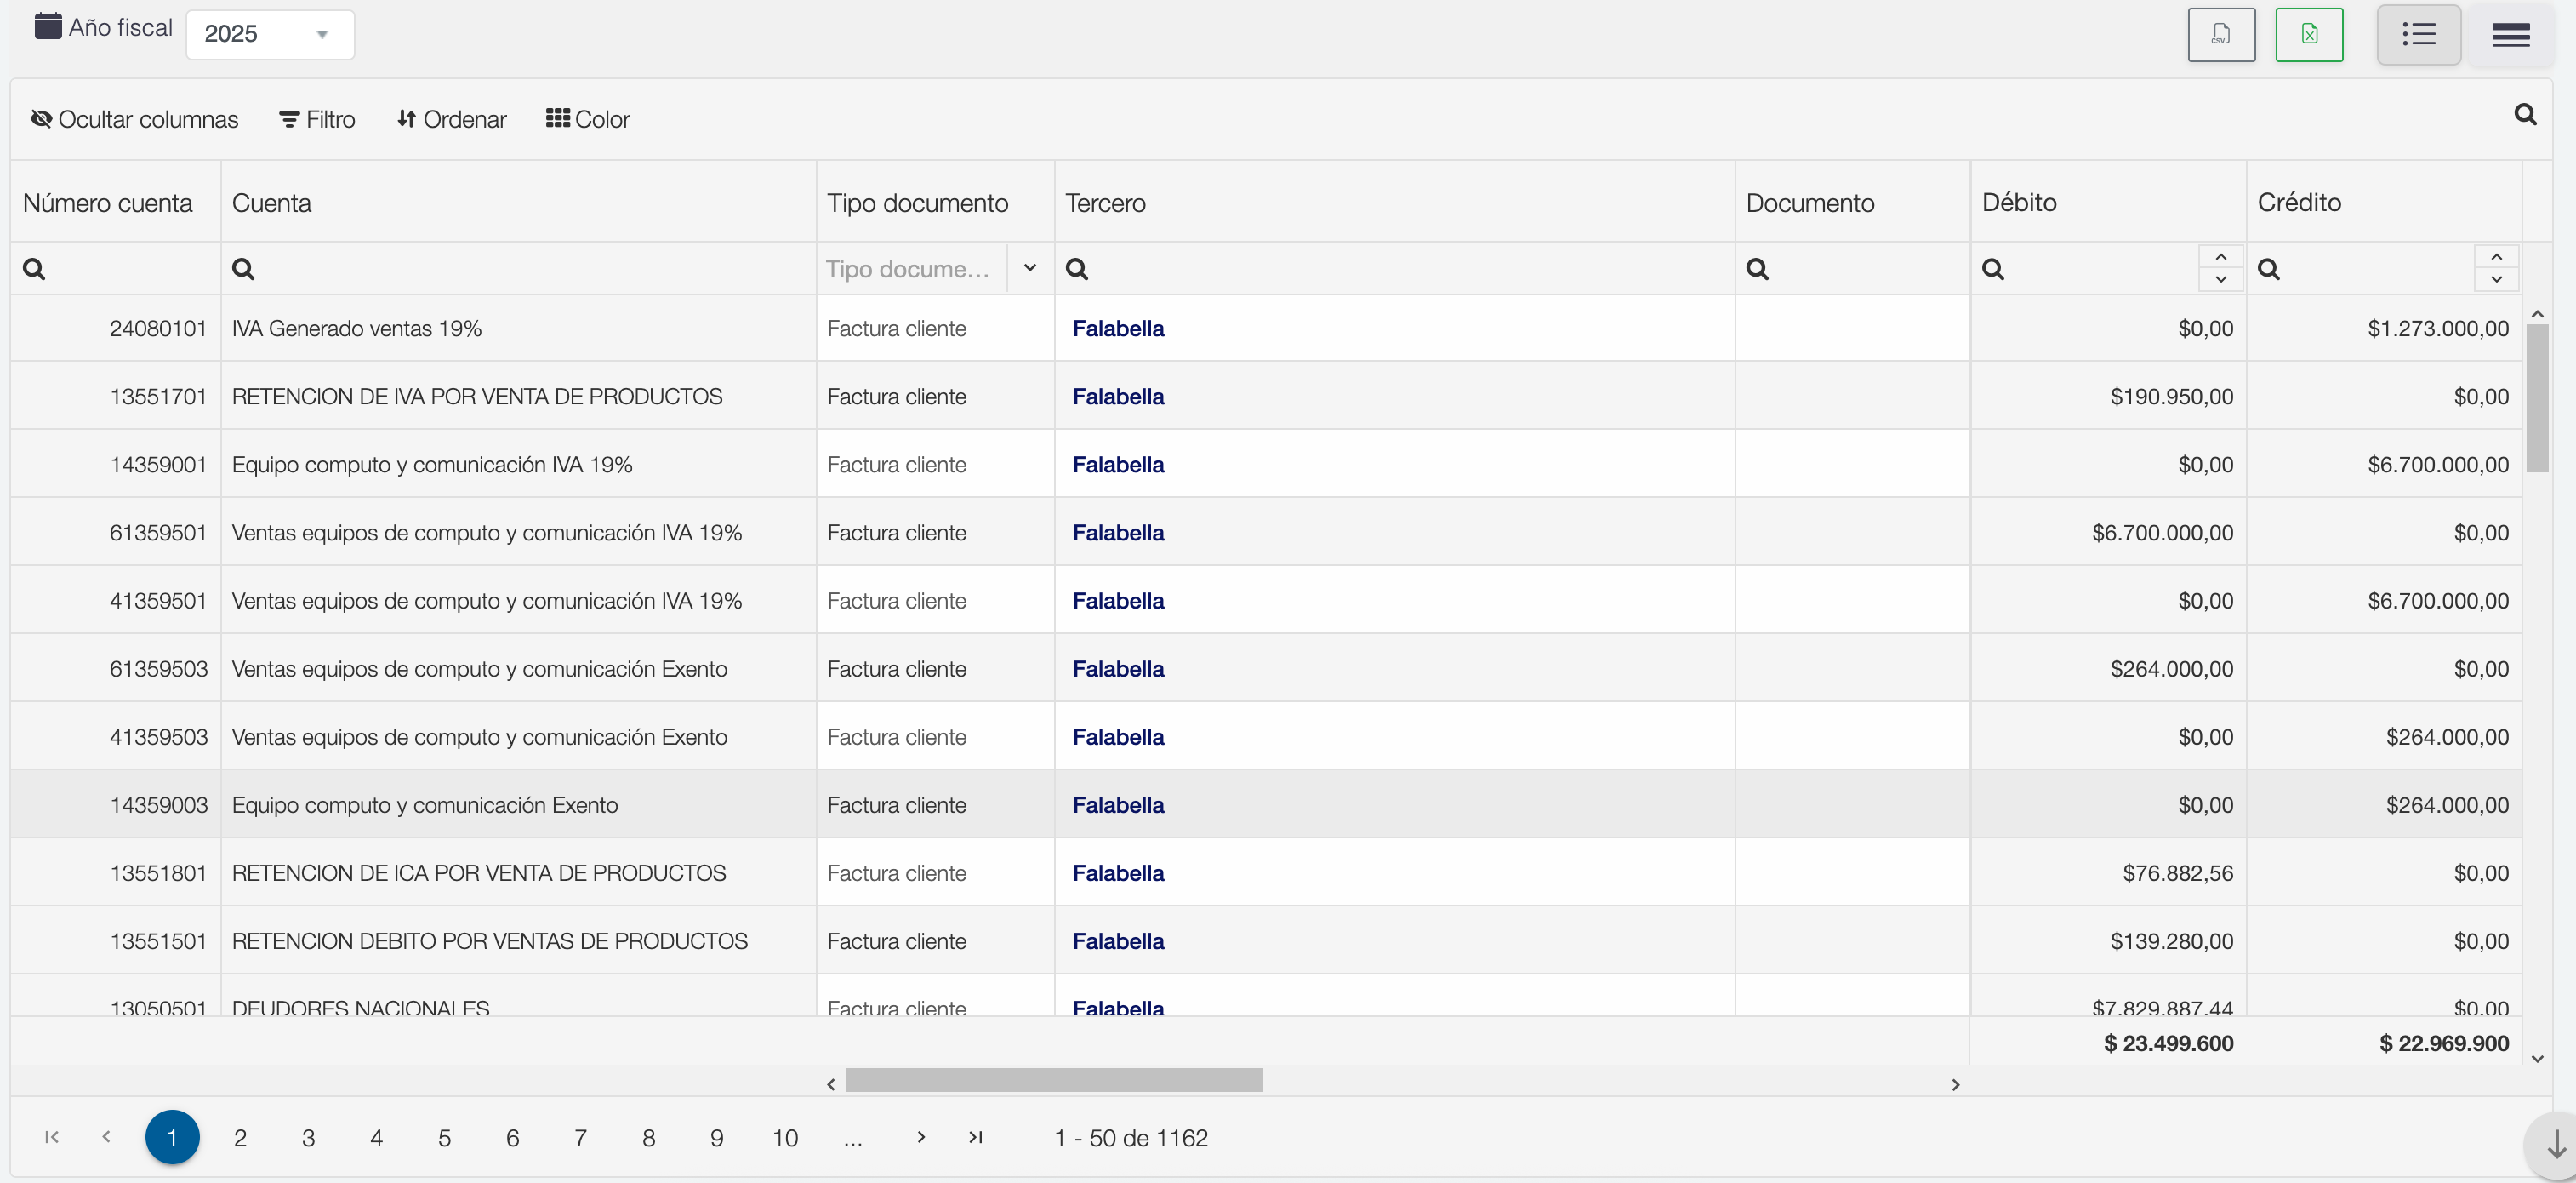The height and width of the screenshot is (1183, 2576).
Task: Sort by Número cuenta column header
Action: [x=107, y=203]
